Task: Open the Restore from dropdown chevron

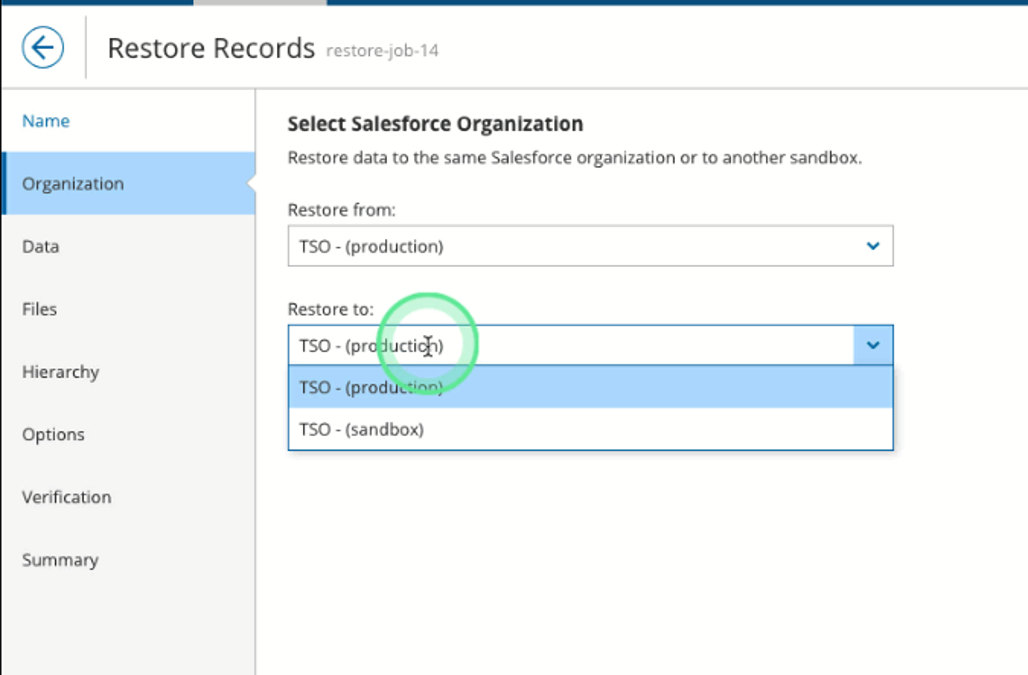Action: pos(872,245)
